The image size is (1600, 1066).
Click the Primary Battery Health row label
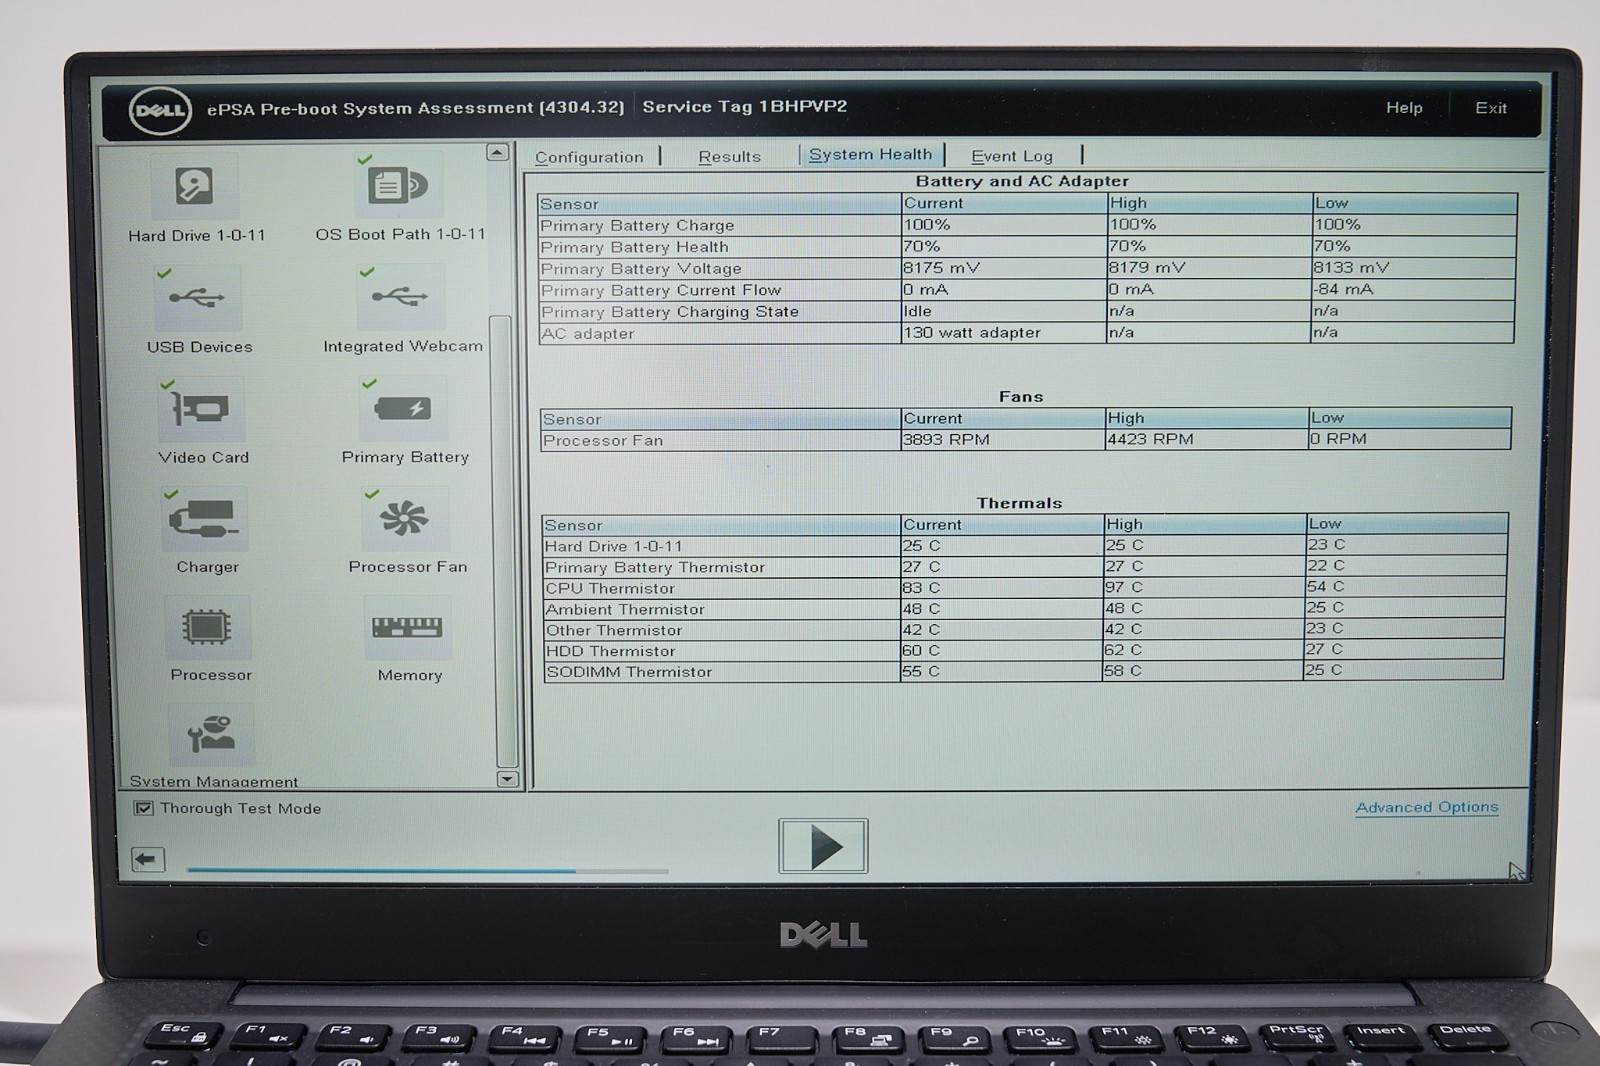634,247
